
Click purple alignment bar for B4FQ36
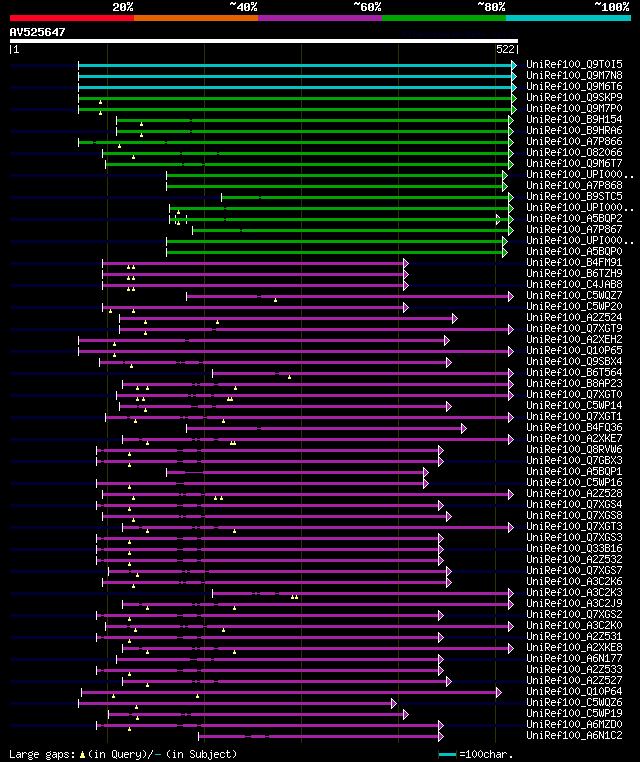324,429
